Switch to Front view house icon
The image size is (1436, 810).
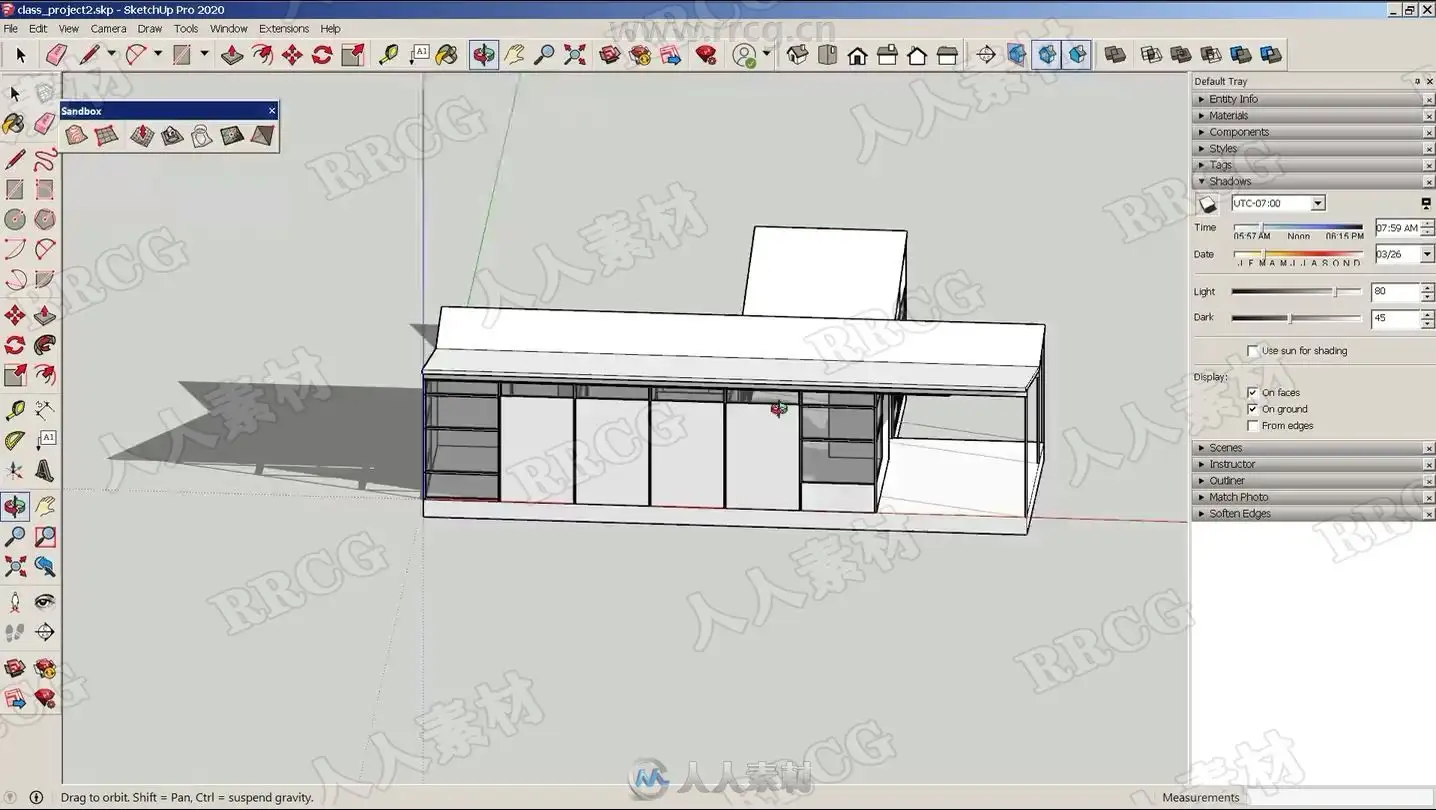click(857, 55)
